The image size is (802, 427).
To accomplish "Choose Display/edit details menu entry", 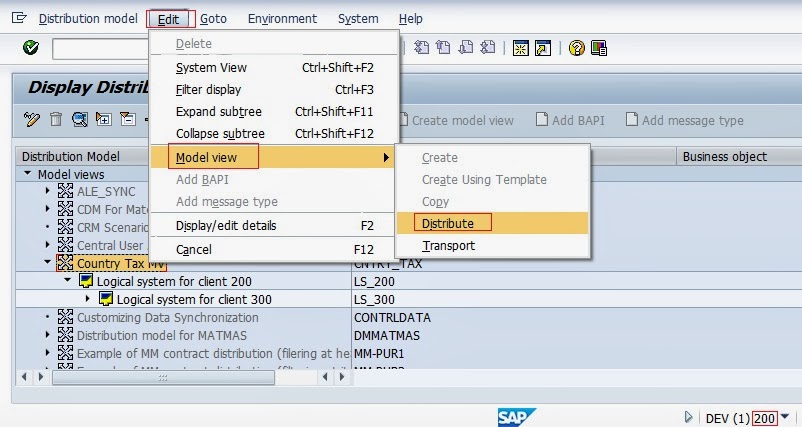I will [275, 226].
